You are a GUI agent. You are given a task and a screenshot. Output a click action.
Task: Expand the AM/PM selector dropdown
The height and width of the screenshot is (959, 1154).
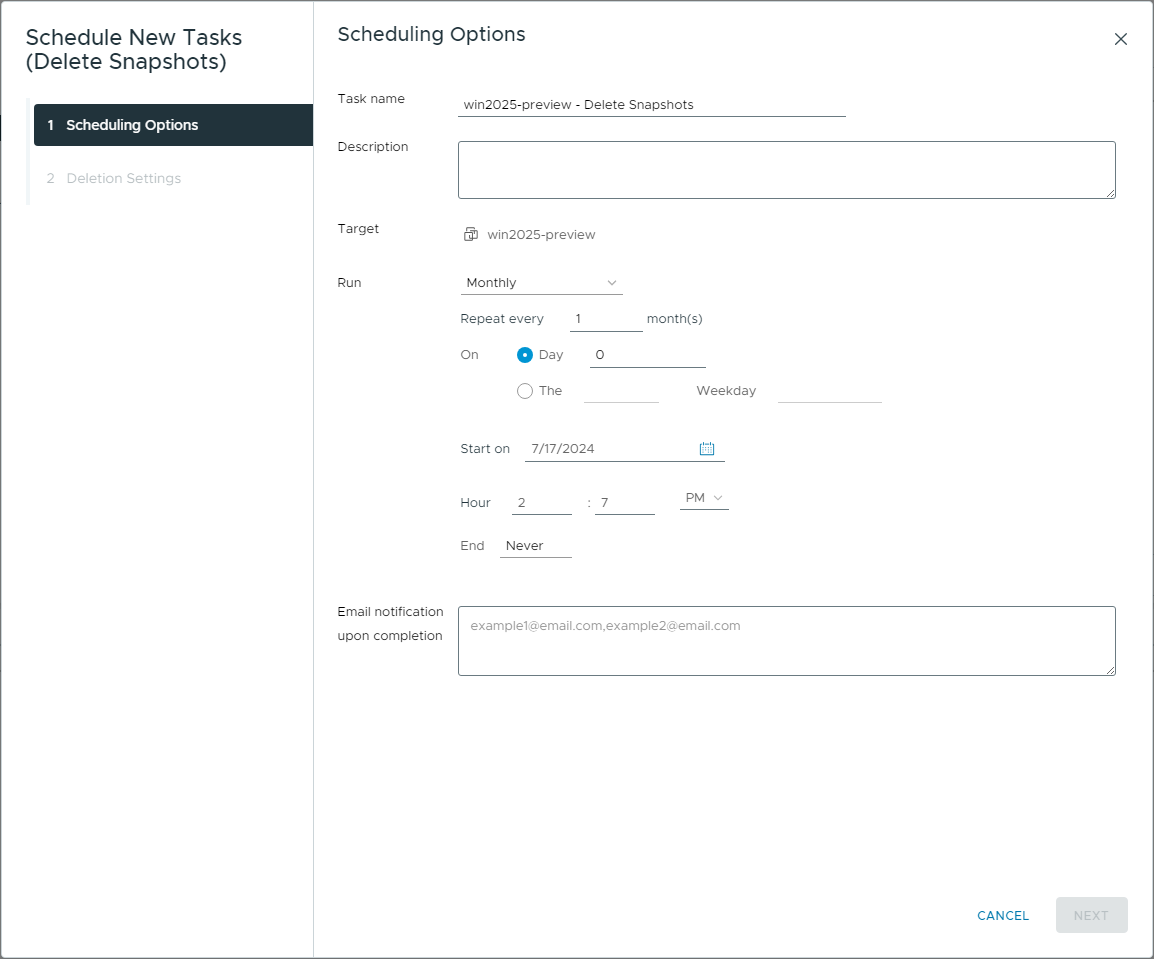704,498
